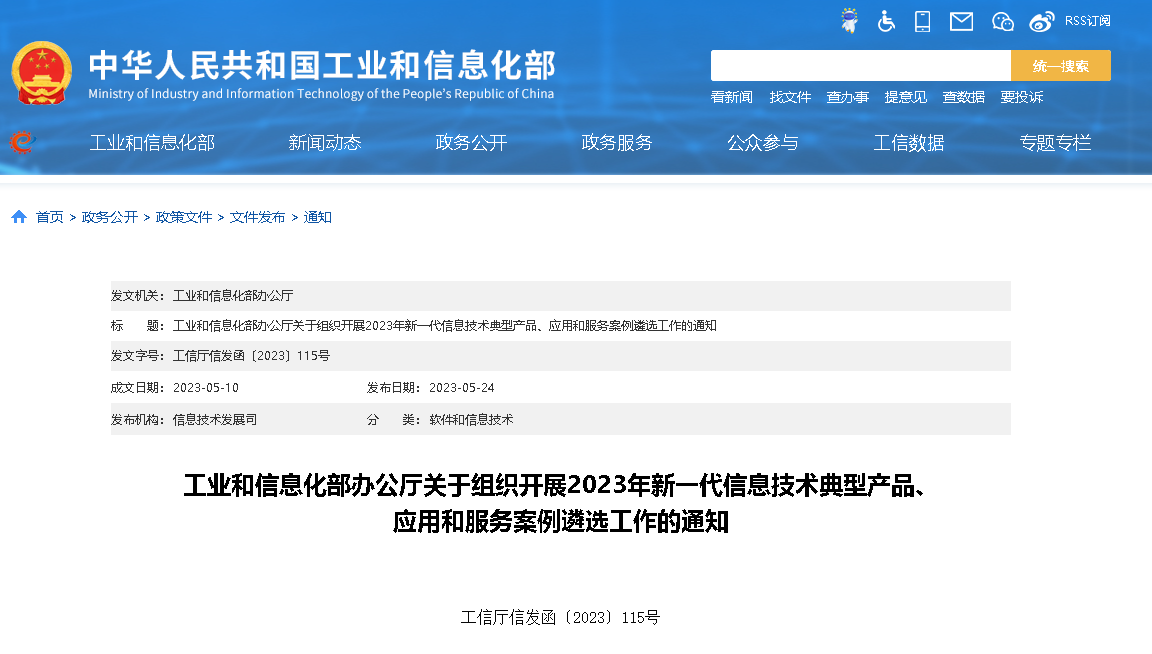Click the red swirl icon beside navigation
1152x654 pixels.
[22, 142]
